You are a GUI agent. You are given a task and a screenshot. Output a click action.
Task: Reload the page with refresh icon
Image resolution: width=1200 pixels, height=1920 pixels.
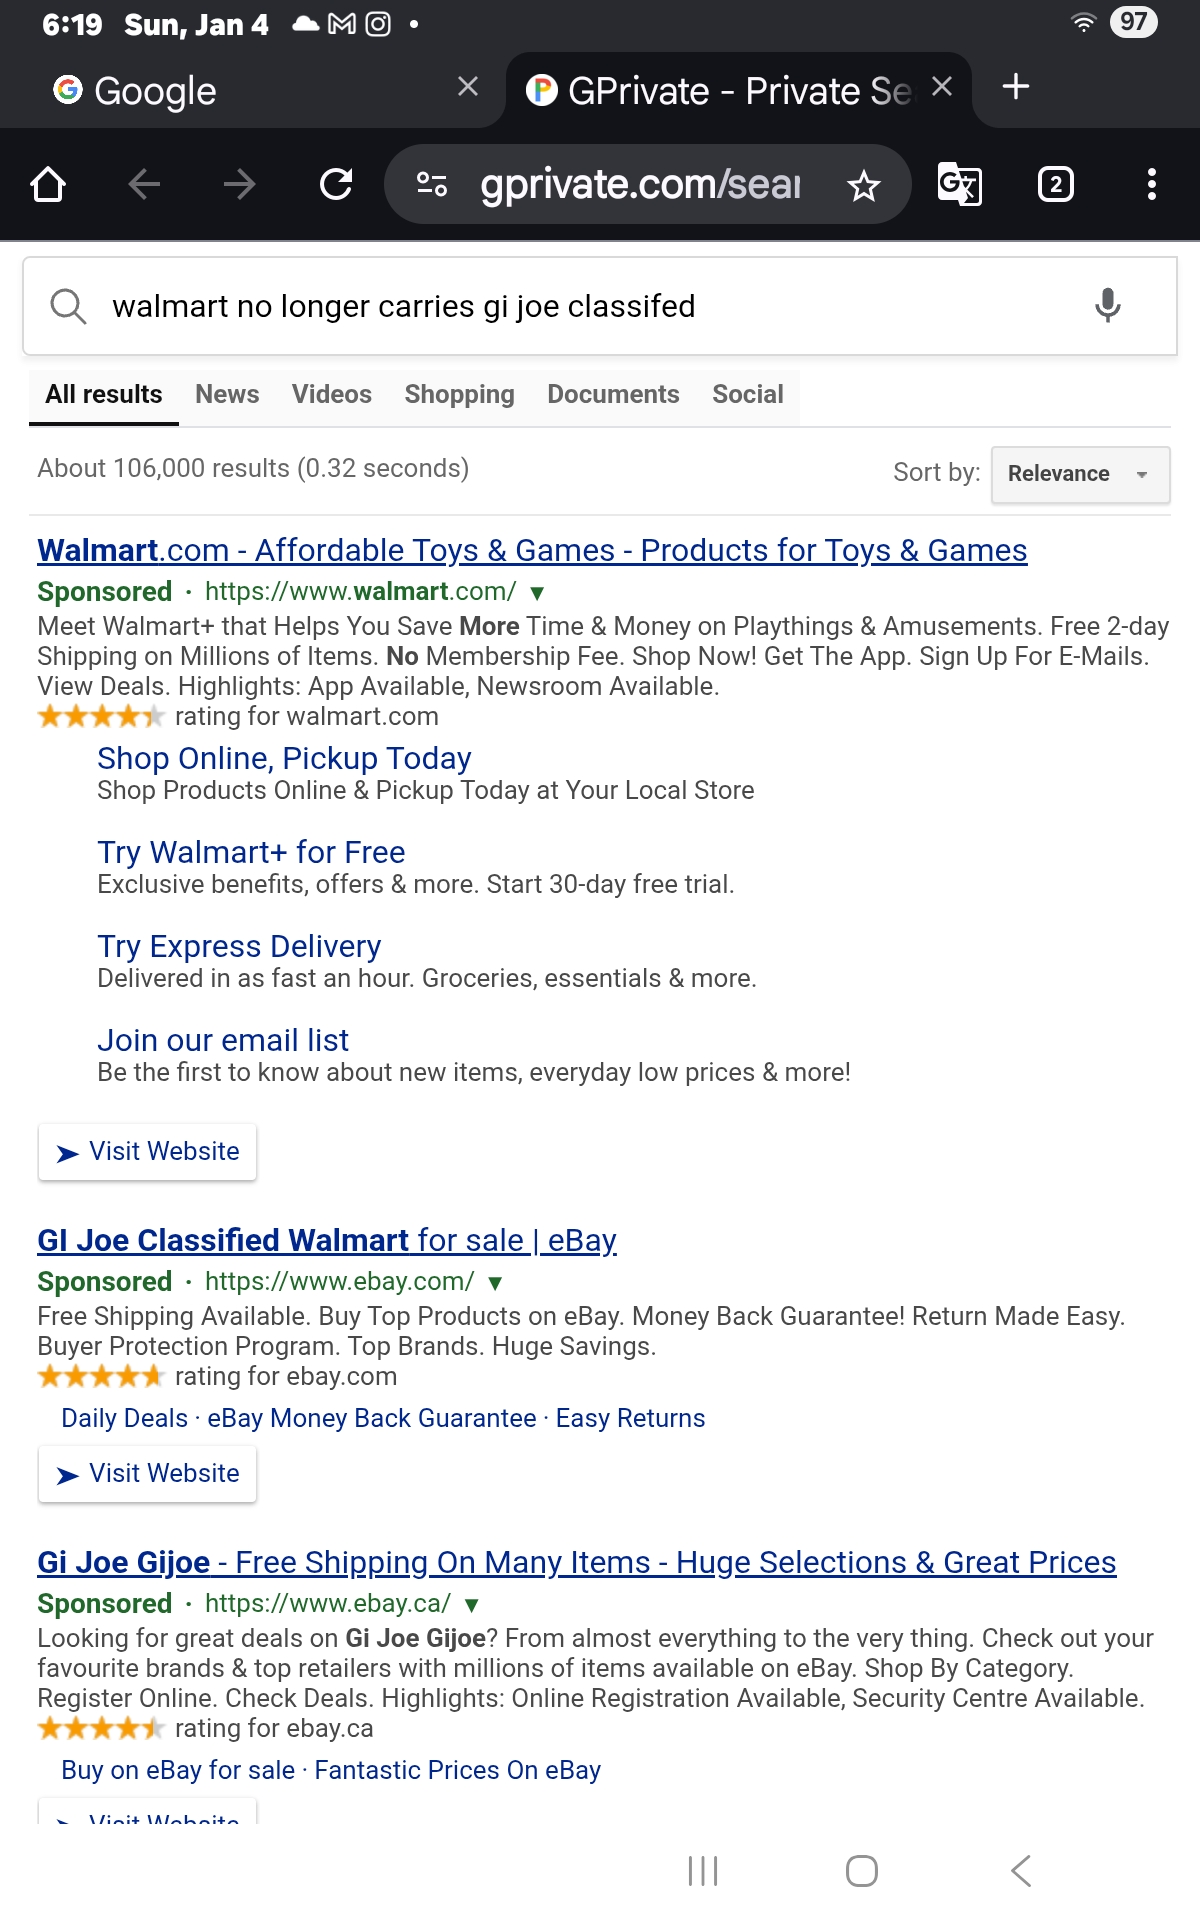pos(336,184)
